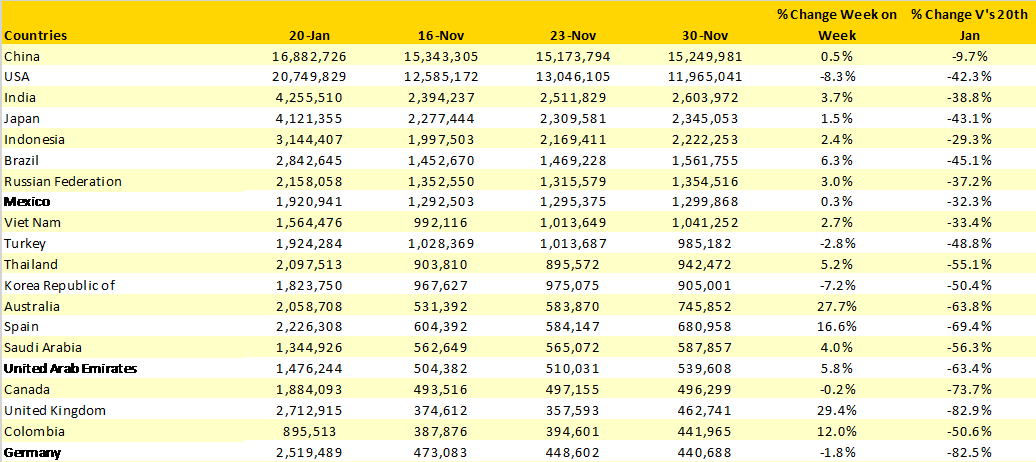The height and width of the screenshot is (462, 1036).
Task: Select Indonesia's 23-Nov value 2,169,411
Action: (x=577, y=140)
